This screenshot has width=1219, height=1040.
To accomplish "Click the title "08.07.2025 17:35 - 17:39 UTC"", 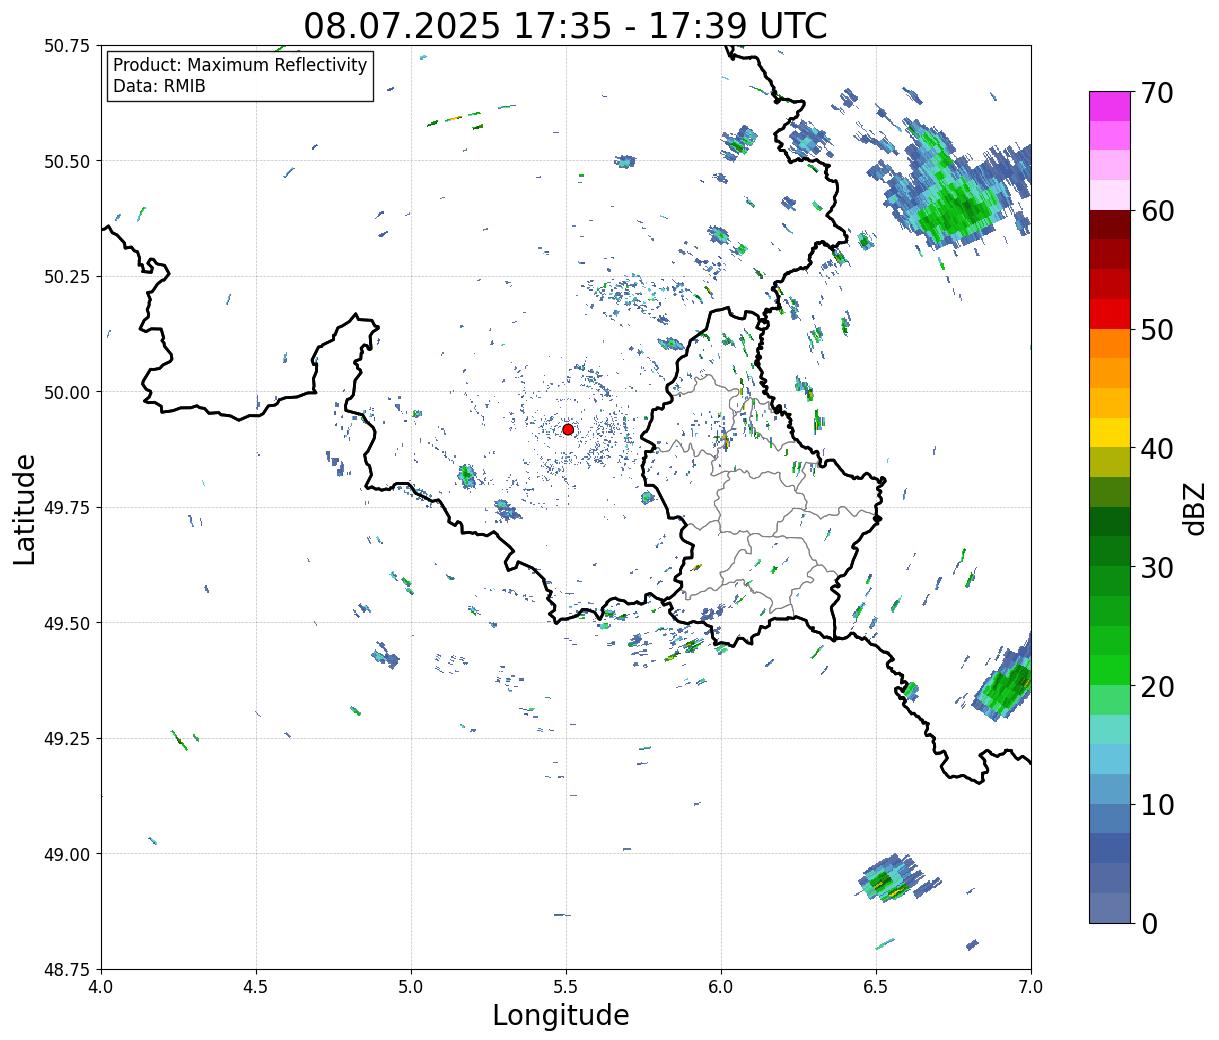I will [565, 25].
